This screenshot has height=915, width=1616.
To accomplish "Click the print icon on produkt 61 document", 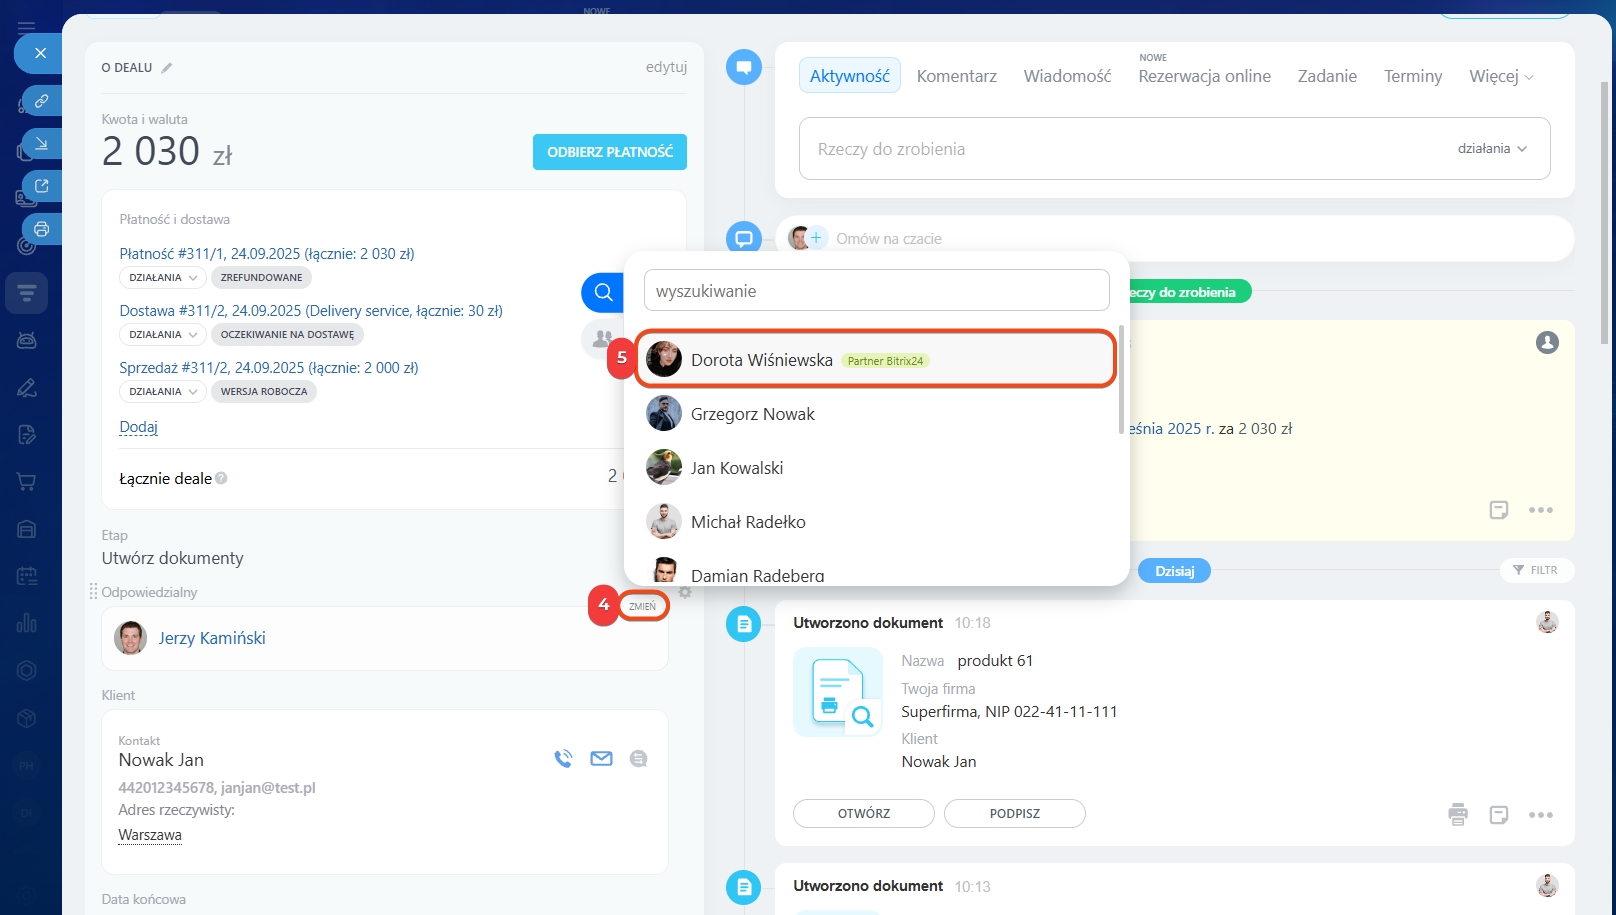I will (1458, 814).
